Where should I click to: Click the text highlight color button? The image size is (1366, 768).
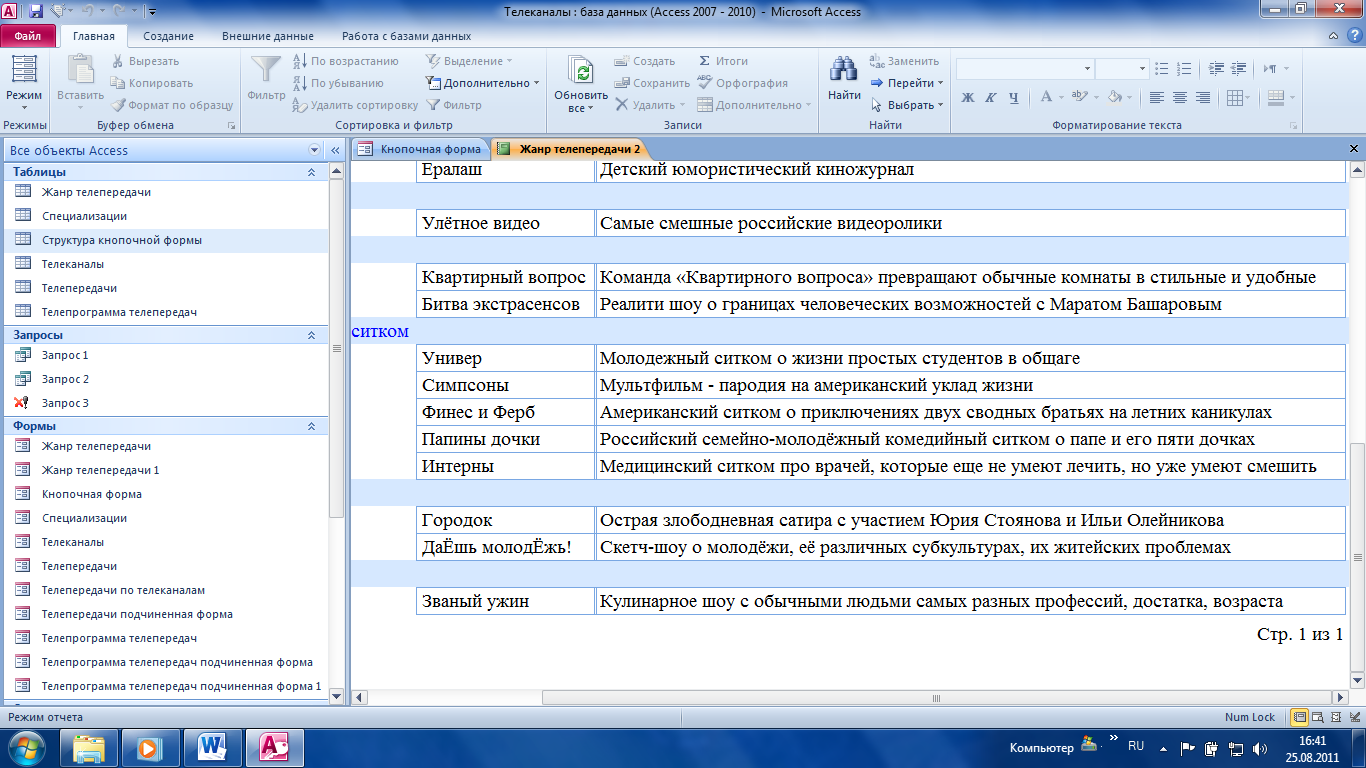click(1079, 97)
